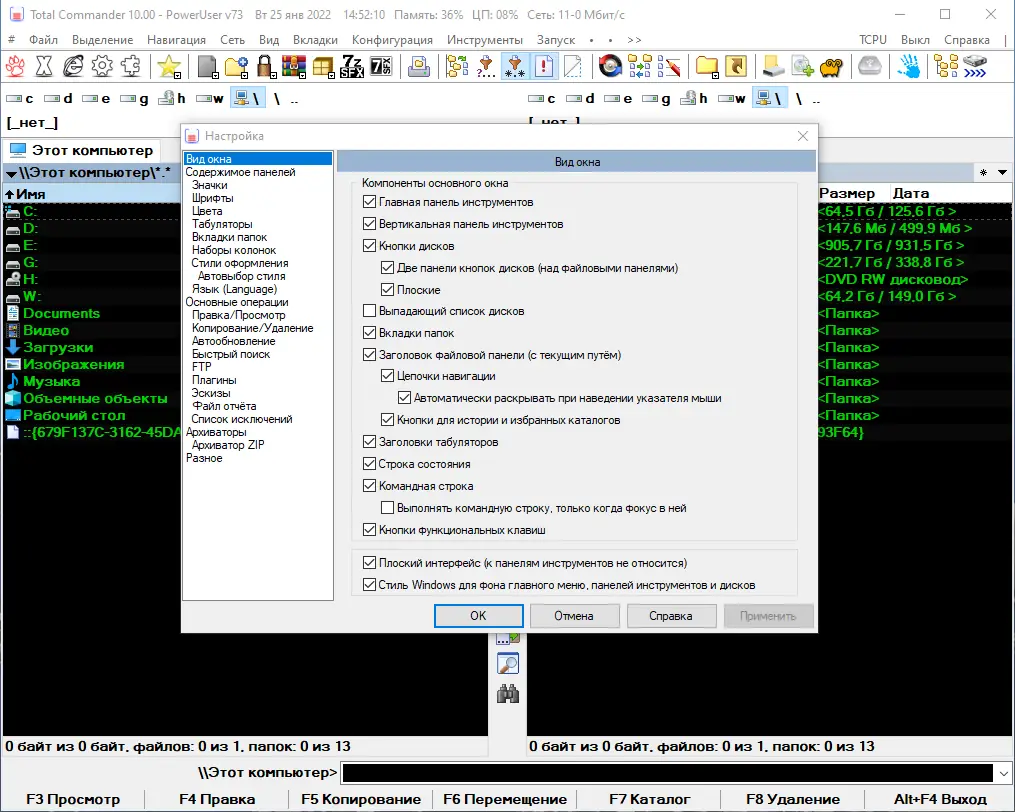
Task: Click the Internet Explorer toolbar icon
Action: 72,66
